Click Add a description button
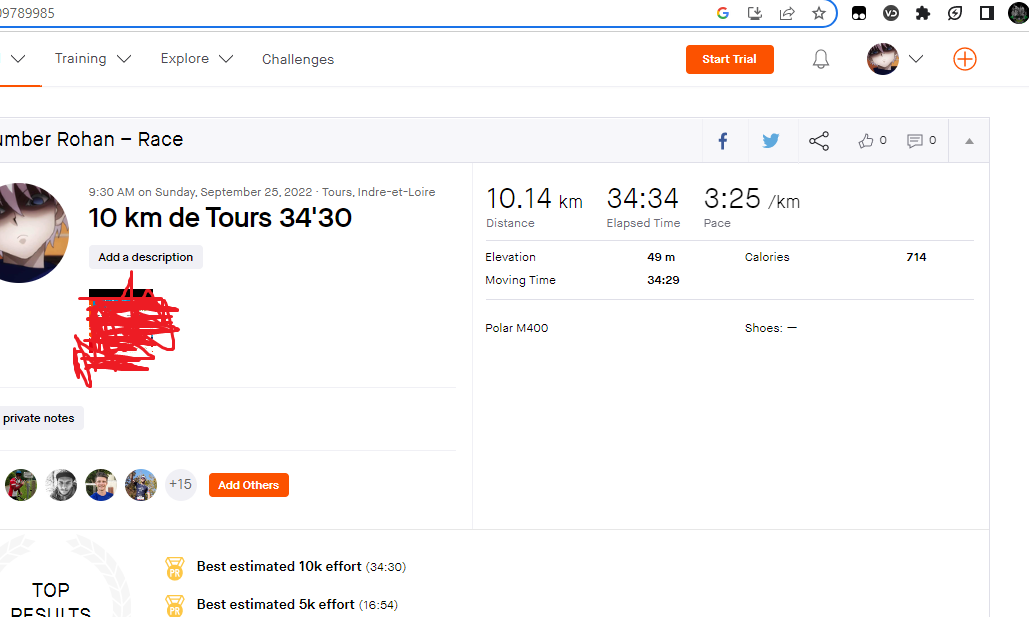The image size is (1029, 617). (146, 257)
